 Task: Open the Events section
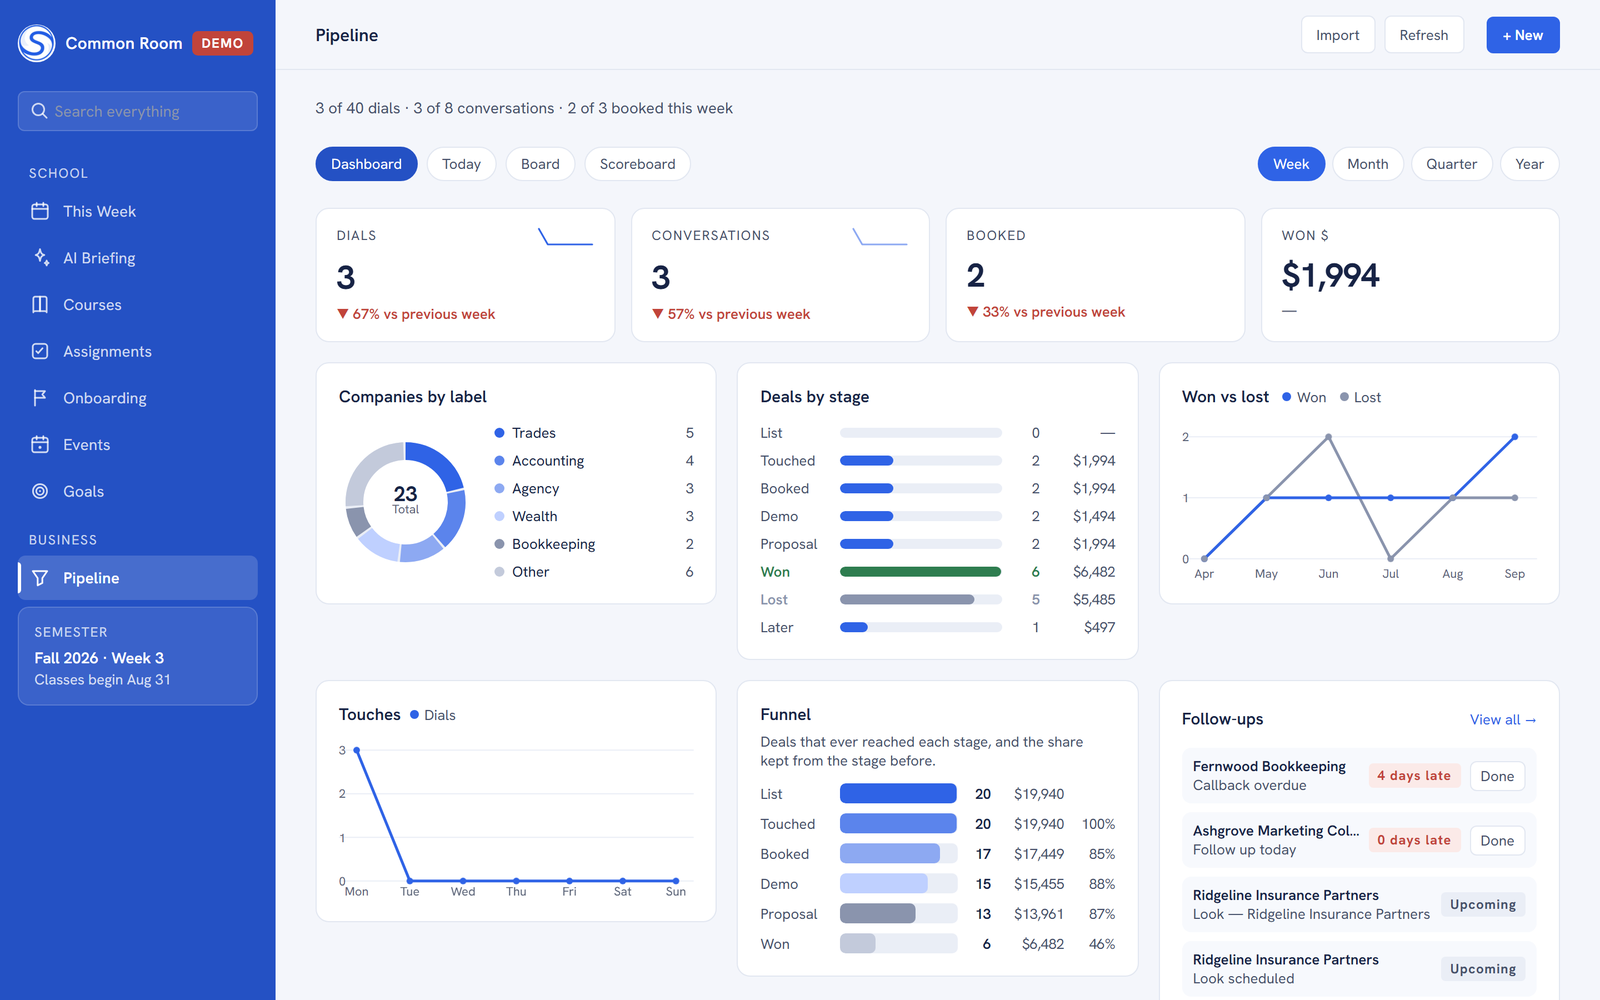138,445
